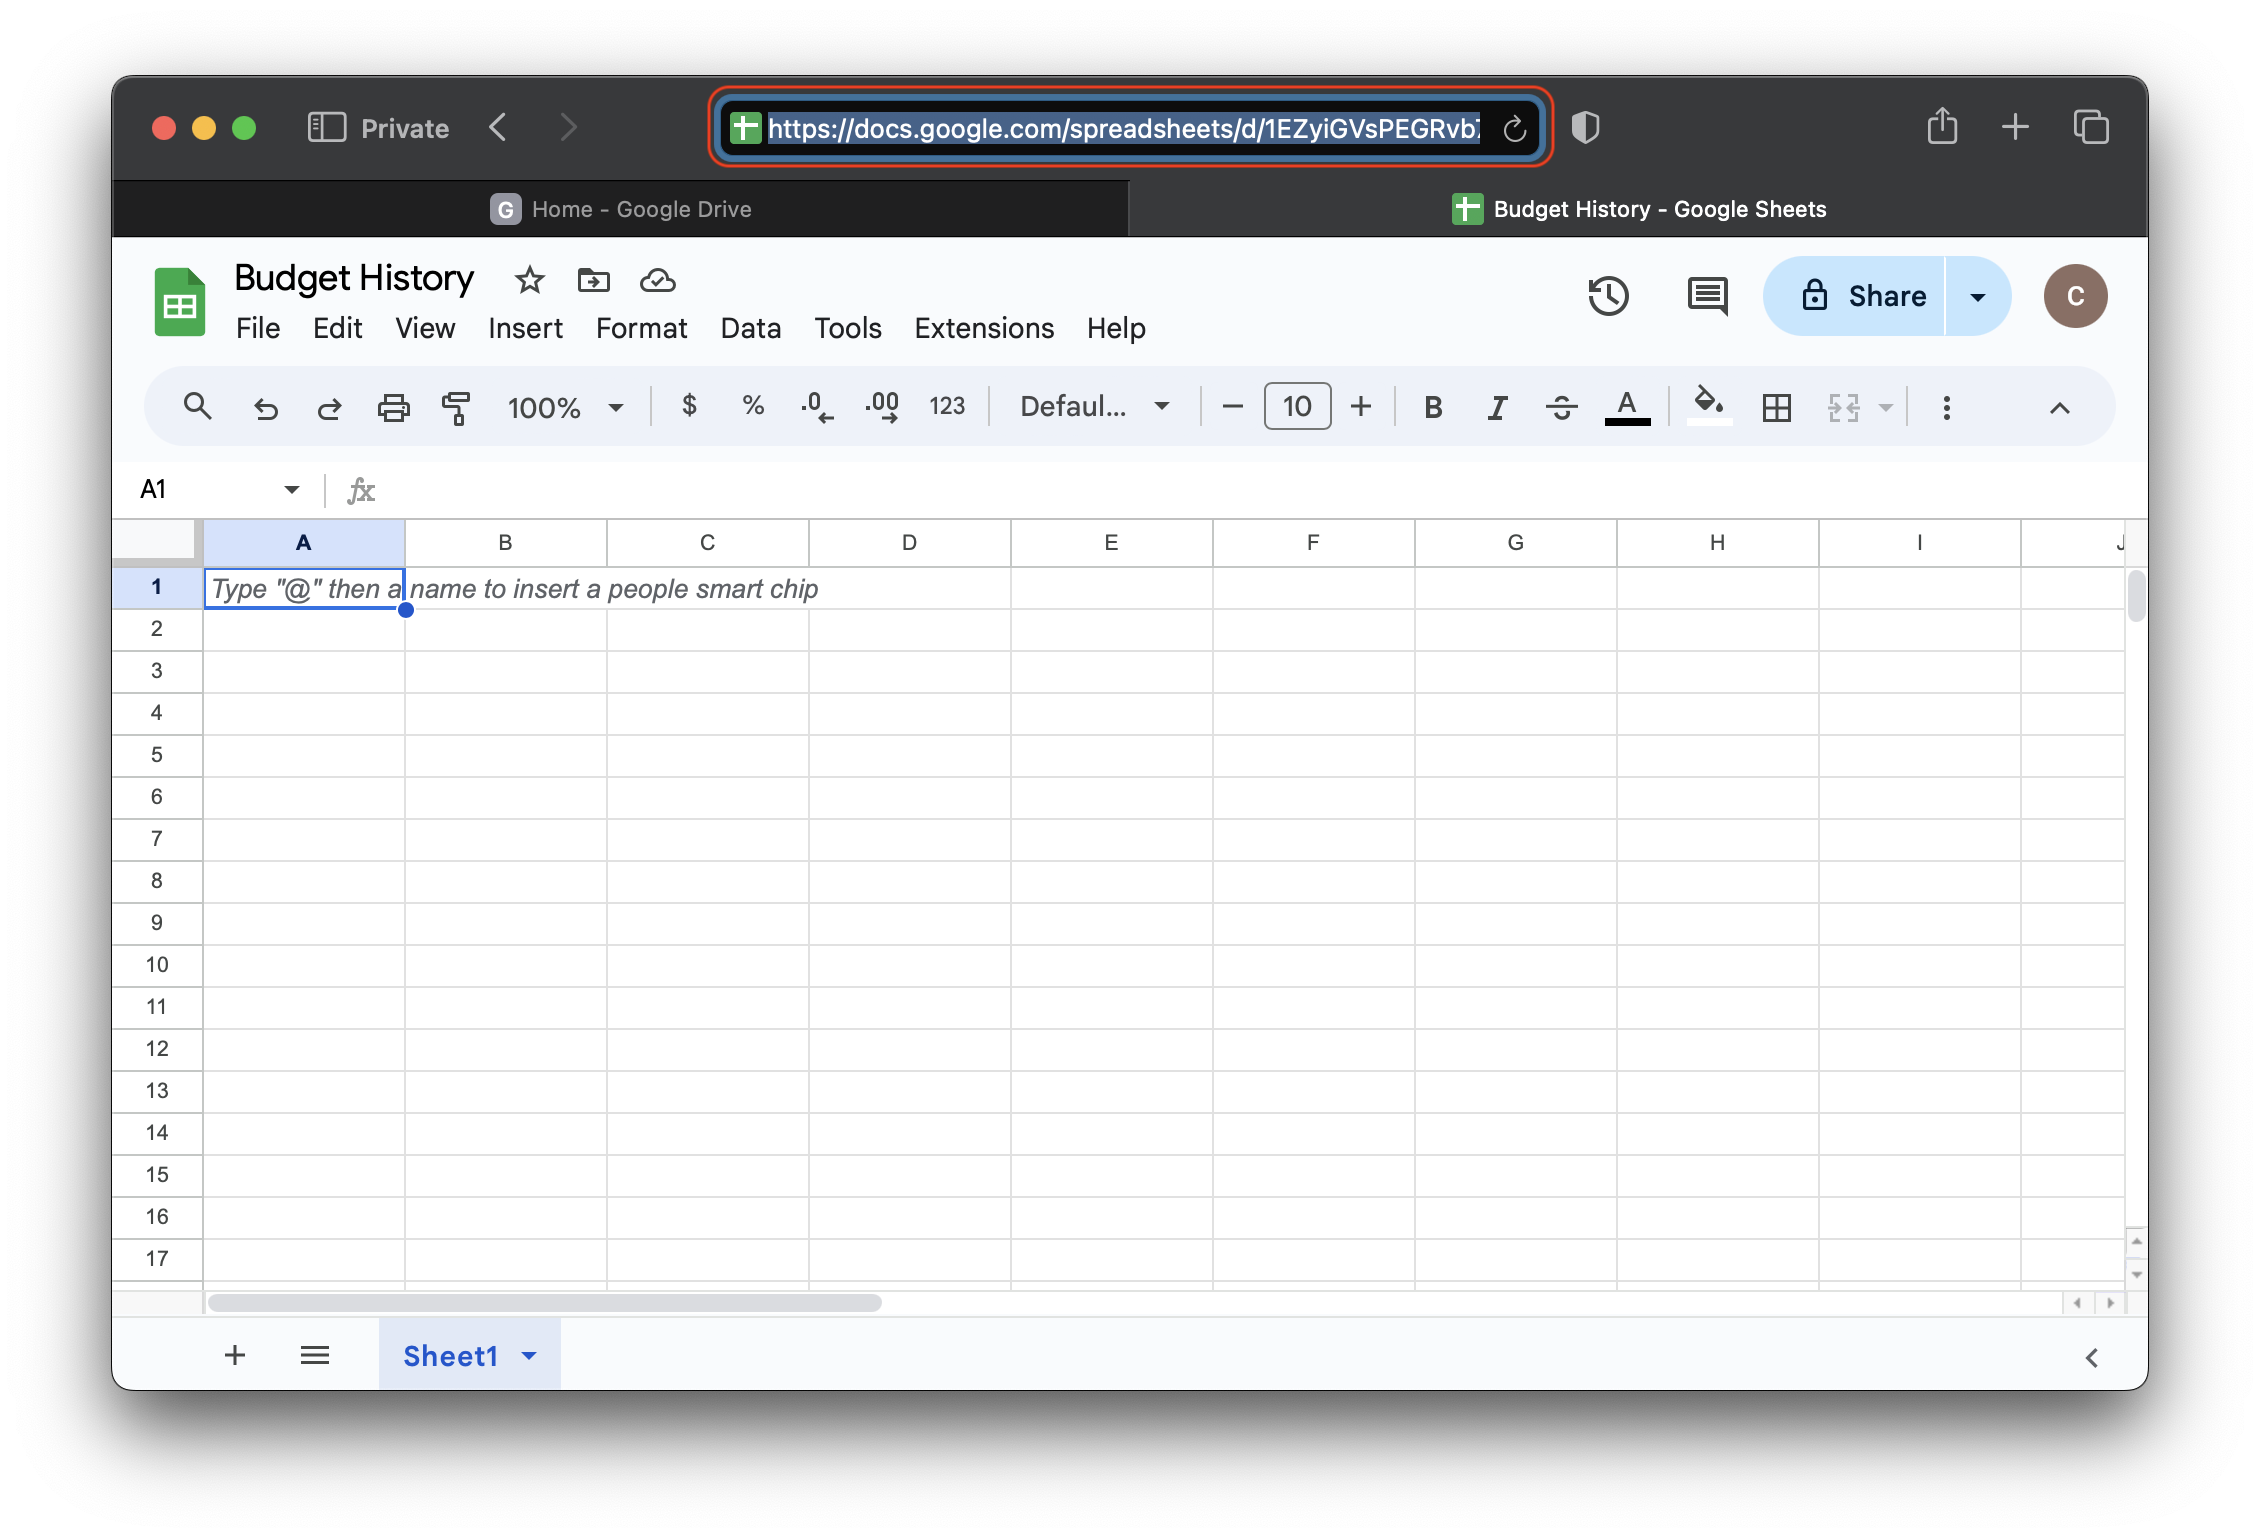The width and height of the screenshot is (2260, 1538).
Task: Expand the Sheet1 tab options arrow
Action: 529,1356
